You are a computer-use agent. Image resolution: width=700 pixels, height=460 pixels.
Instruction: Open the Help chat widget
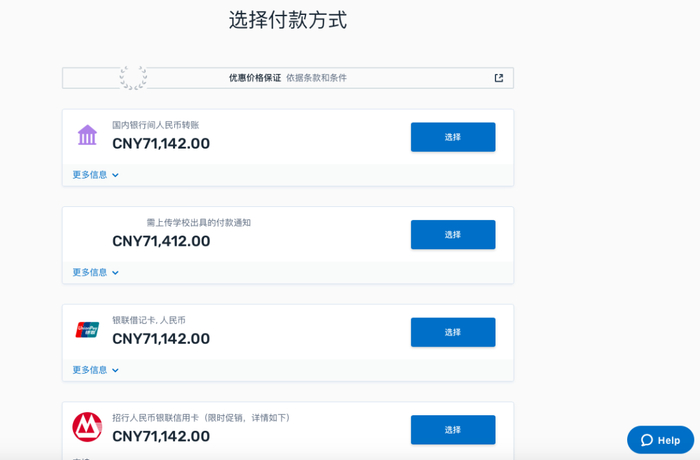click(x=660, y=440)
